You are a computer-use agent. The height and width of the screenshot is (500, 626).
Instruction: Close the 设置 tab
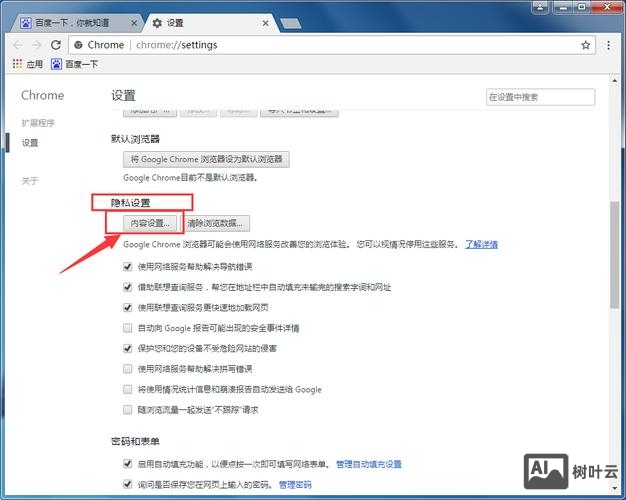(x=265, y=24)
